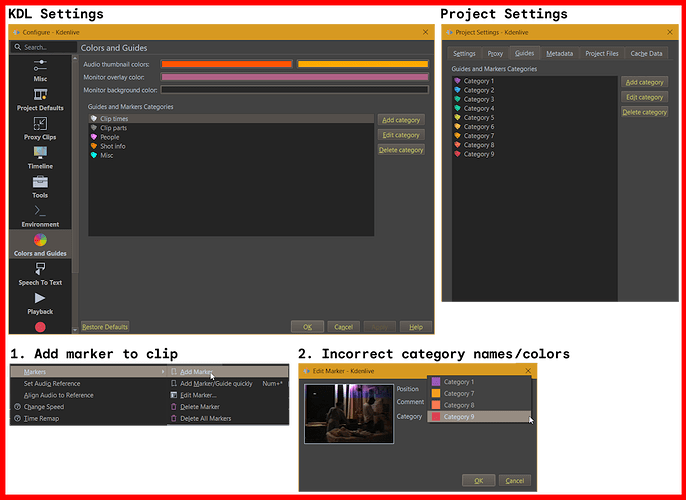
Task: Select the Clip times category row
Action: point(231,119)
